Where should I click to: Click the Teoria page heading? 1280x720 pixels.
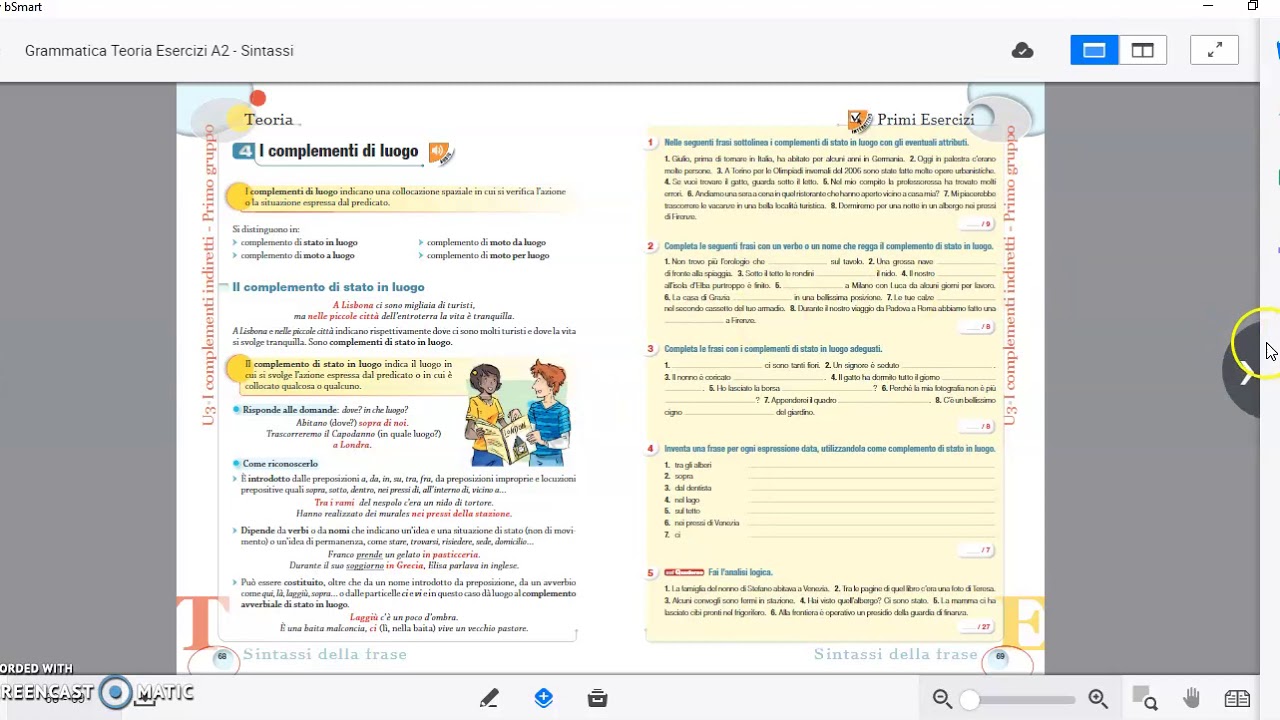click(x=269, y=120)
